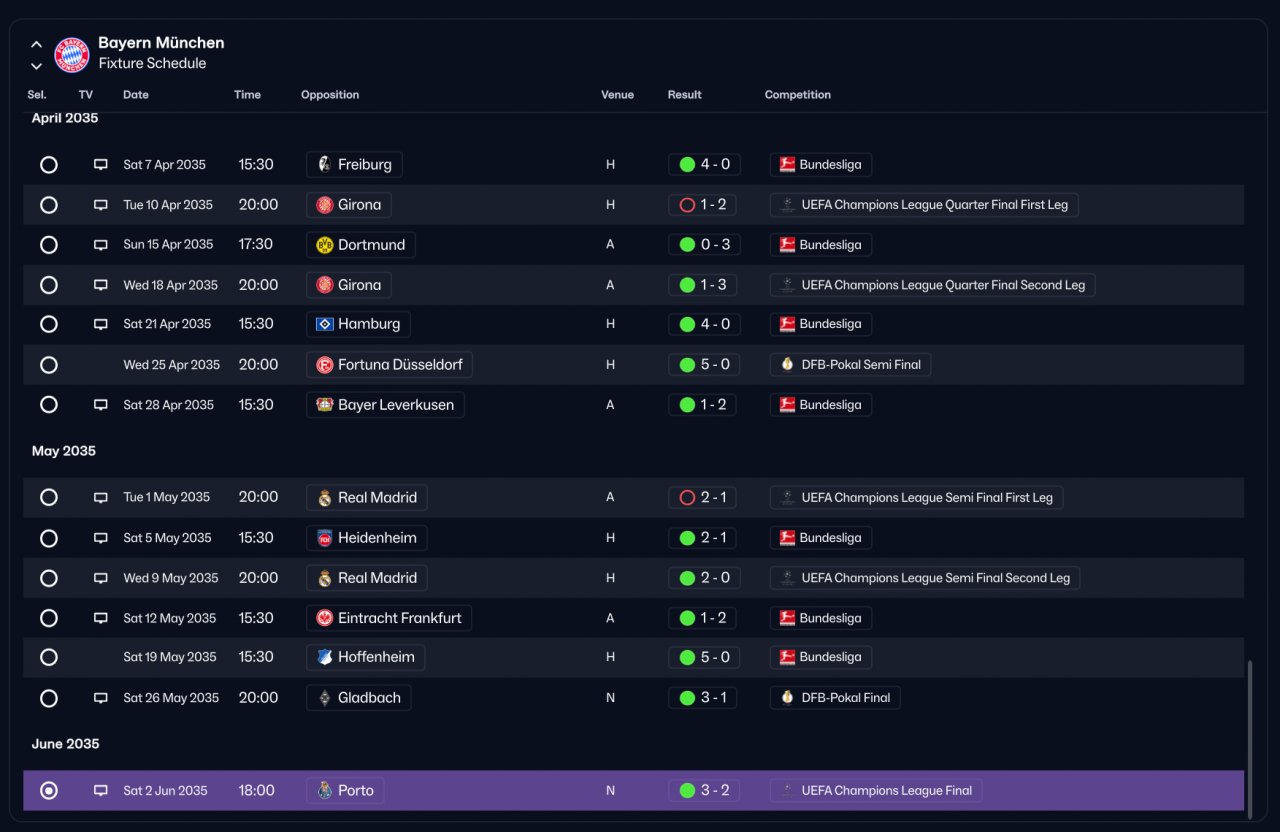Open the 3 - 2 result against Porto
The image size is (1280, 832).
[x=704, y=791]
